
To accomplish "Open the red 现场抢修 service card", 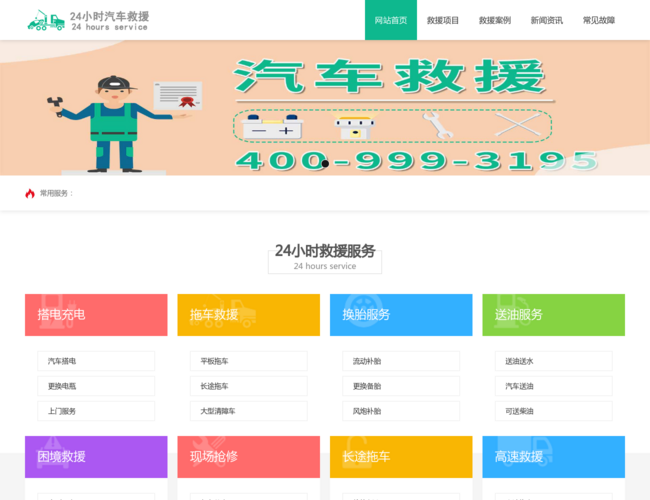I will tap(249, 457).
